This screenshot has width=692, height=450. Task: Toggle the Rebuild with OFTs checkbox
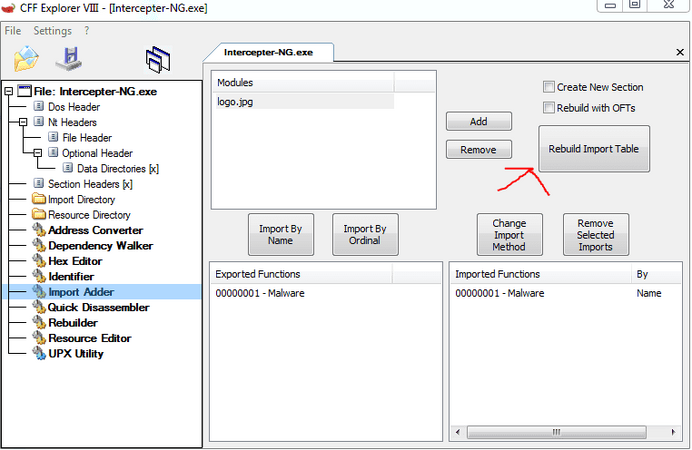pyautogui.click(x=549, y=108)
